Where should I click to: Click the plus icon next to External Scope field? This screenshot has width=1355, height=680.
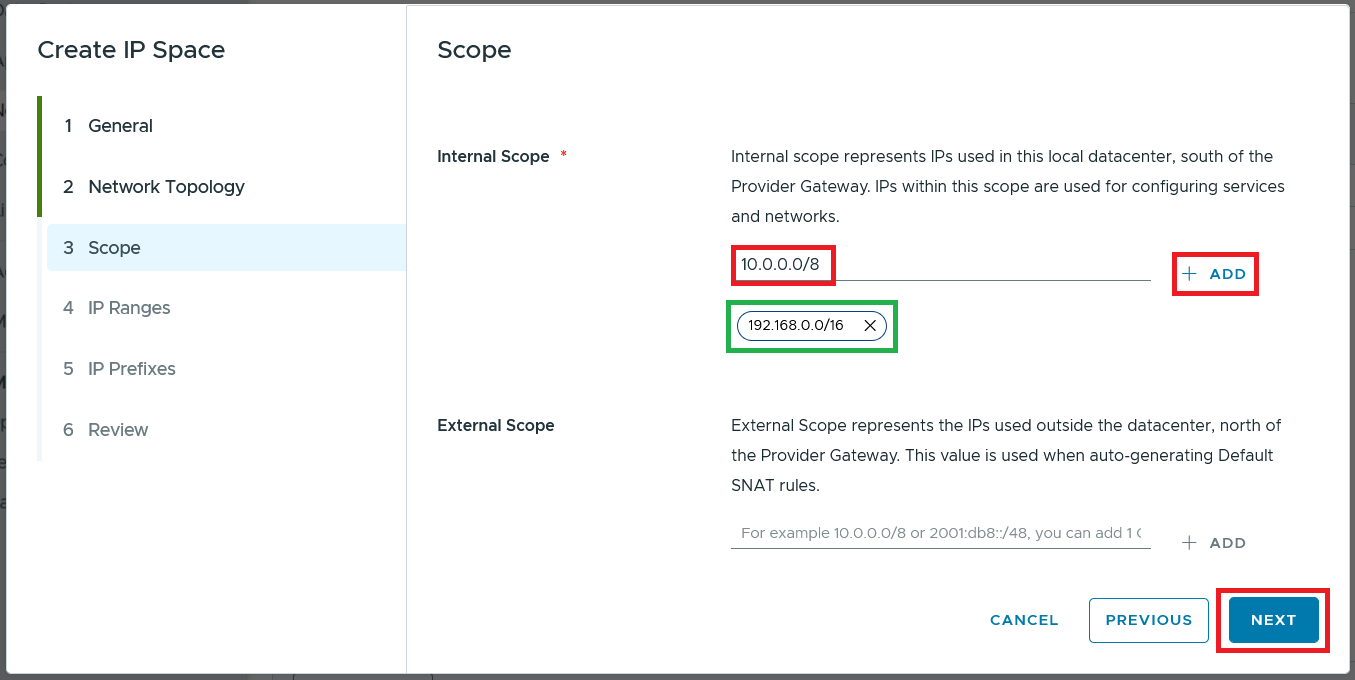pos(1189,543)
